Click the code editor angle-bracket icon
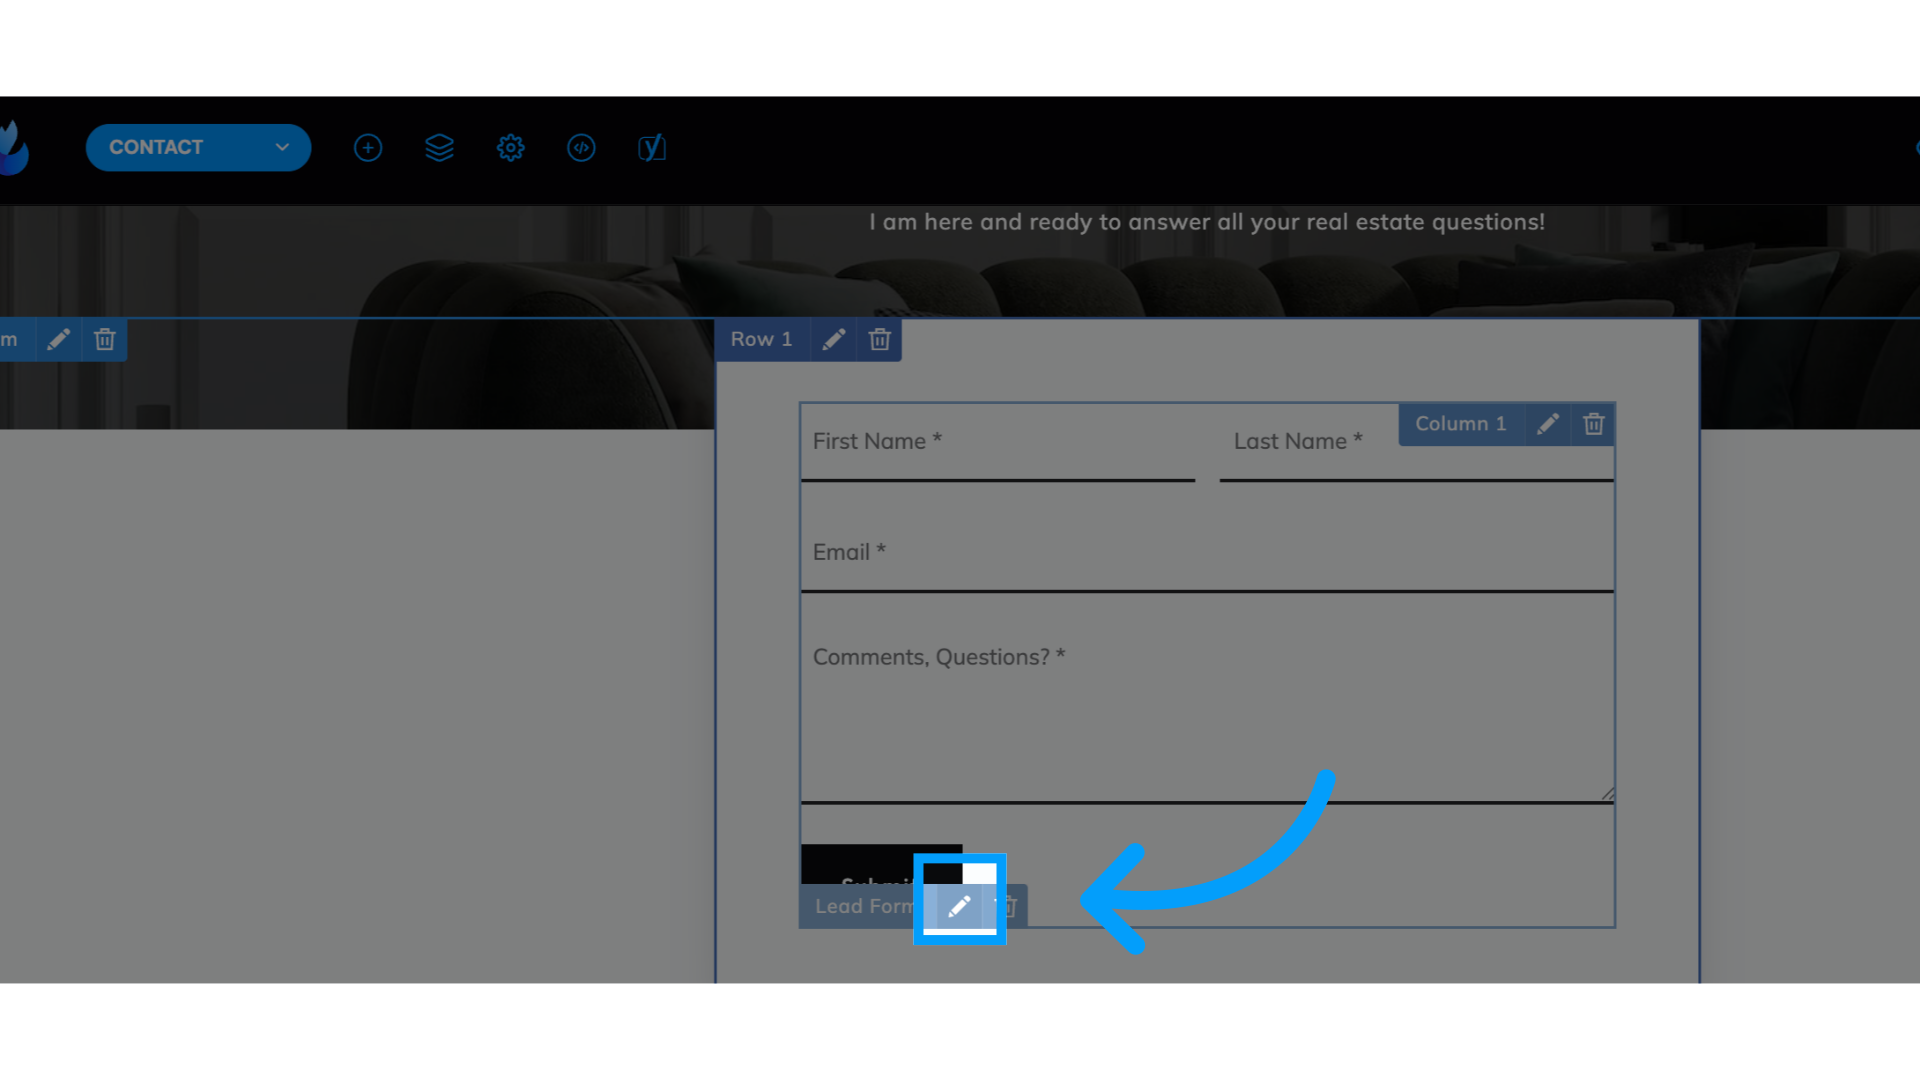The width and height of the screenshot is (1920, 1080). point(582,146)
